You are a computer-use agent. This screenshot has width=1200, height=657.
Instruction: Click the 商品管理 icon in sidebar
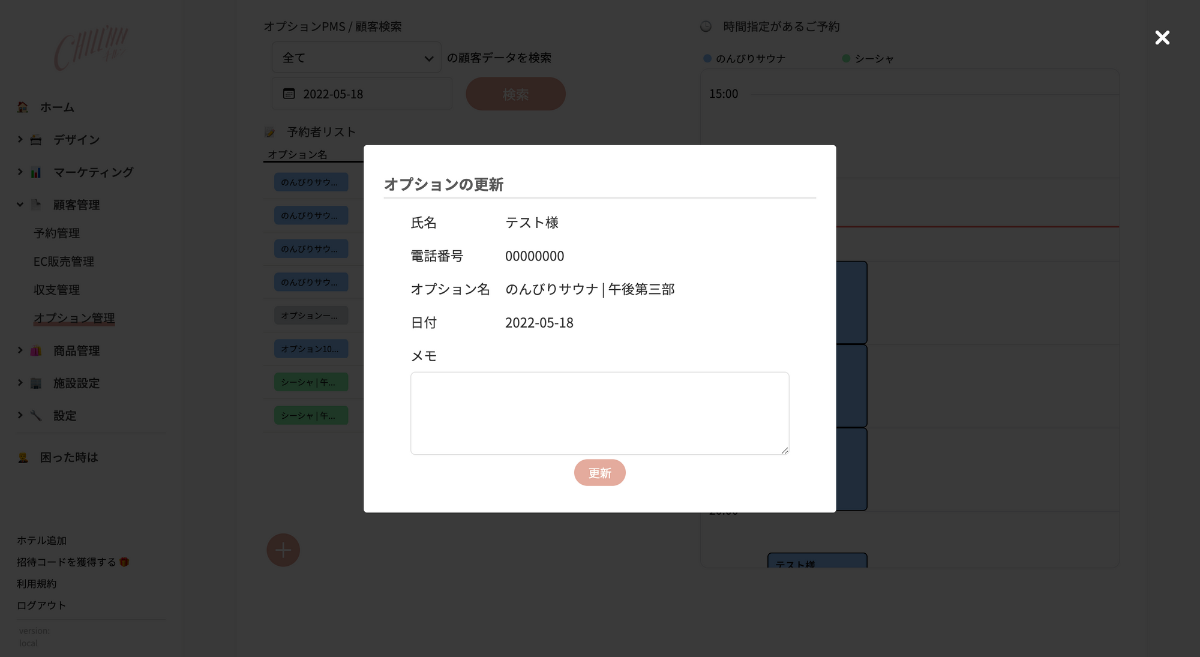(36, 351)
